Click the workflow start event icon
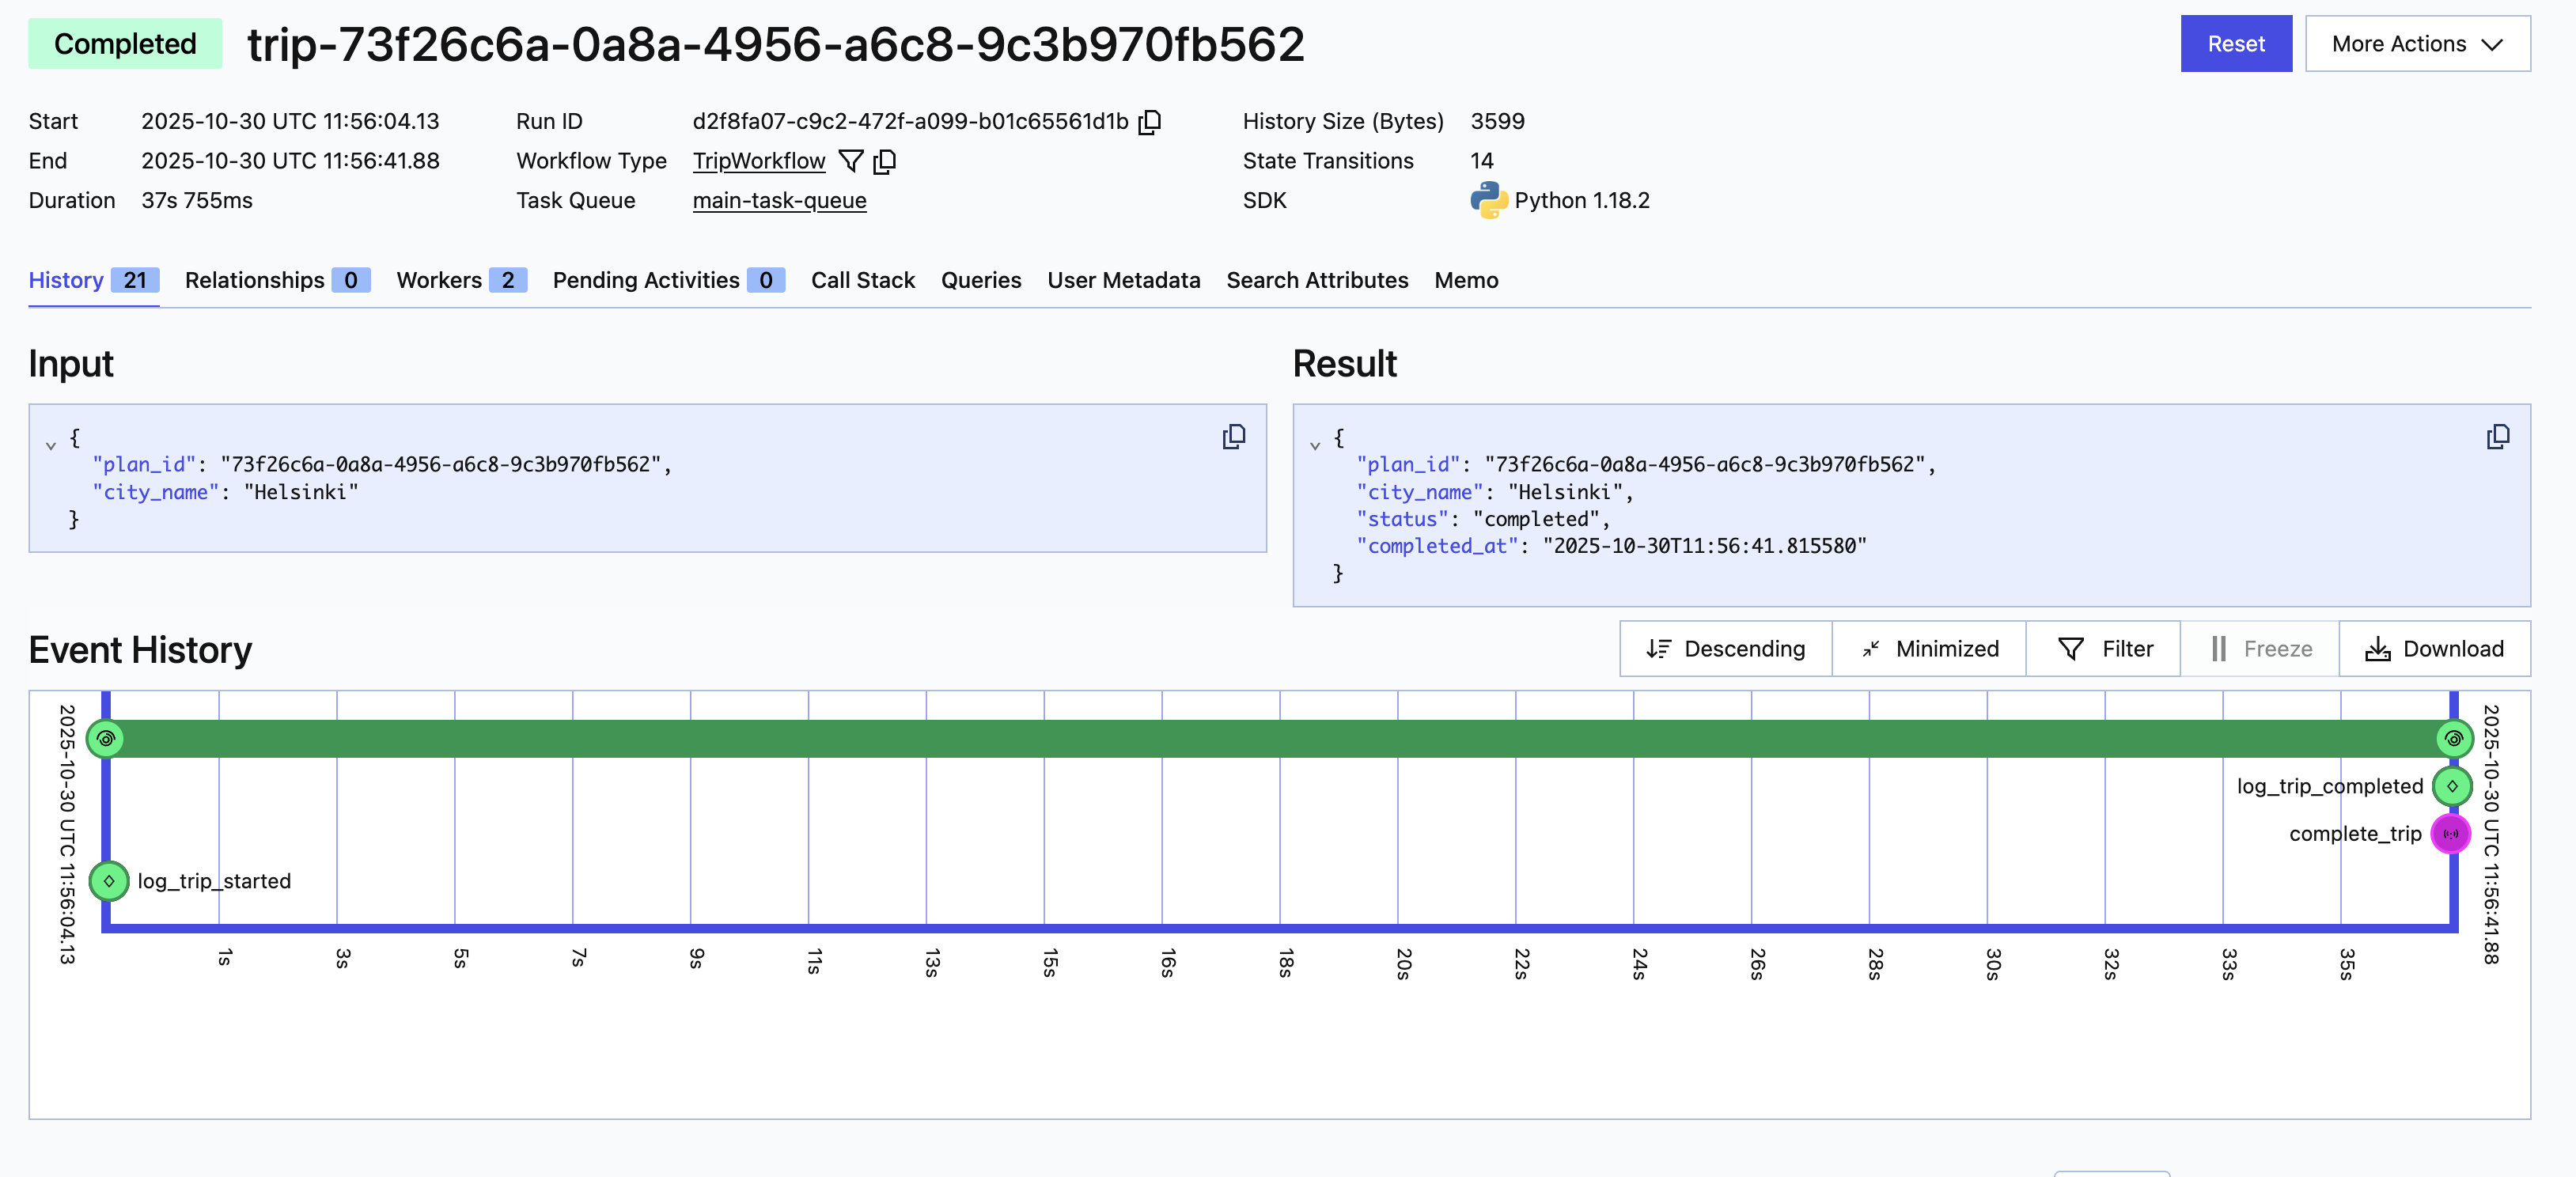The width and height of the screenshot is (2576, 1177). (x=106, y=739)
